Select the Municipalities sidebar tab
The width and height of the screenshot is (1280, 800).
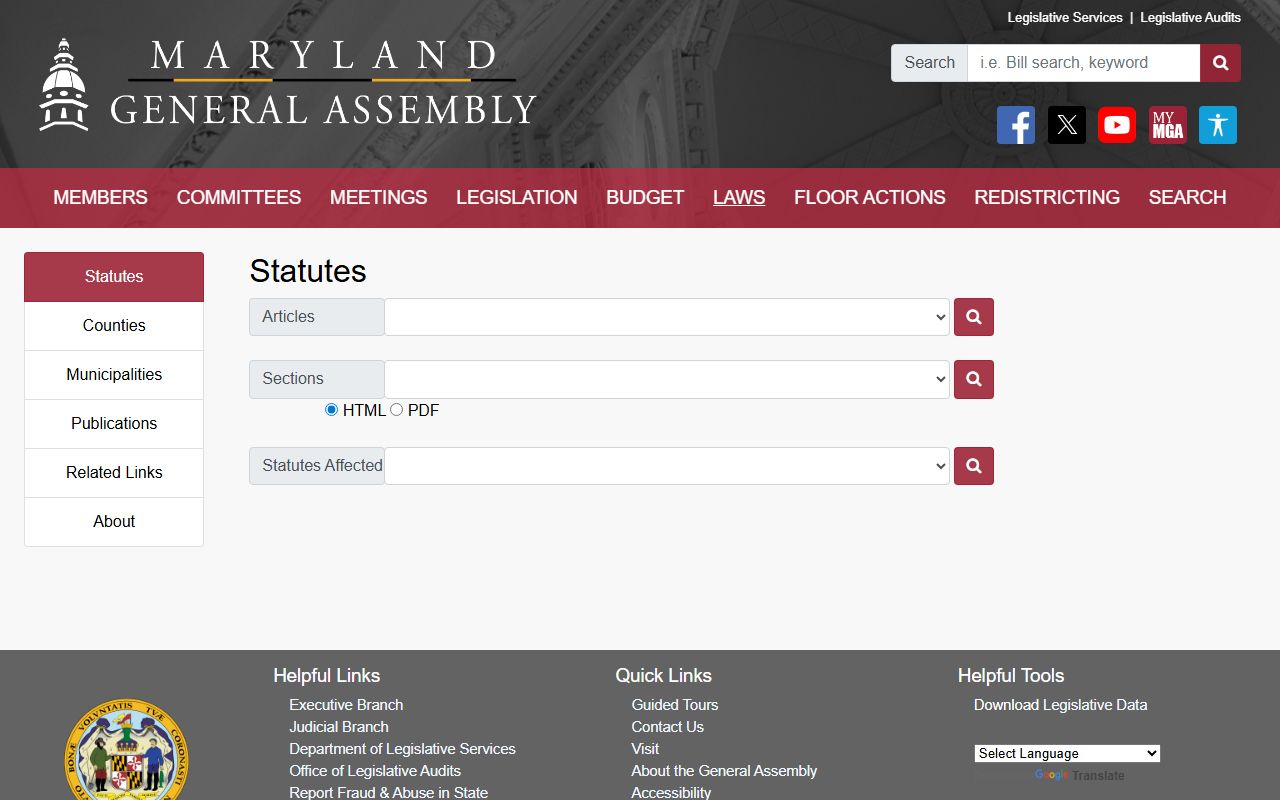114,375
